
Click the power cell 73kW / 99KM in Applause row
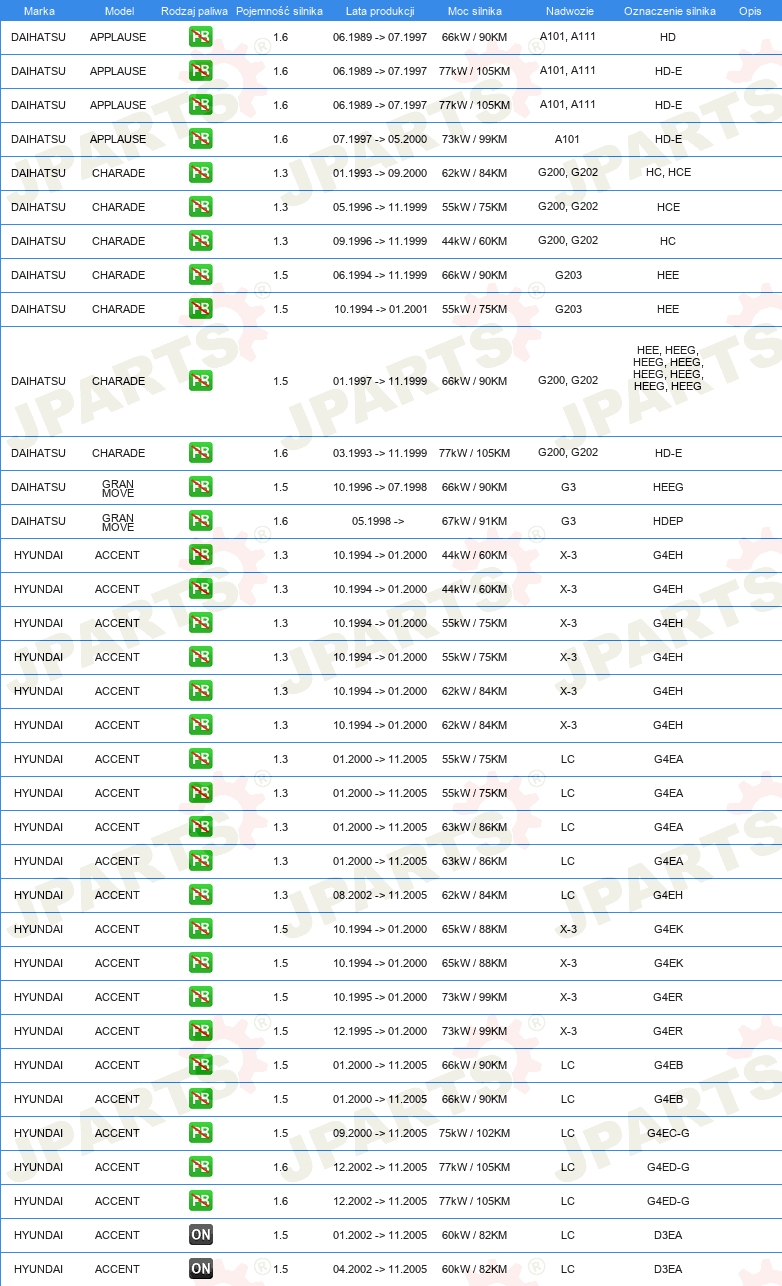(474, 139)
